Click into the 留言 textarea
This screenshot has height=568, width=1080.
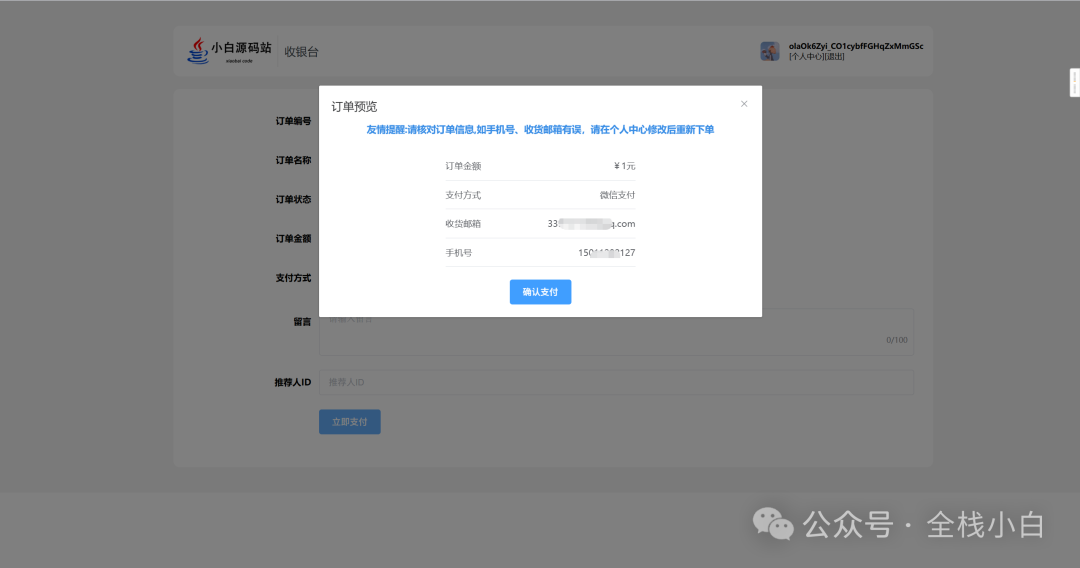tap(616, 333)
